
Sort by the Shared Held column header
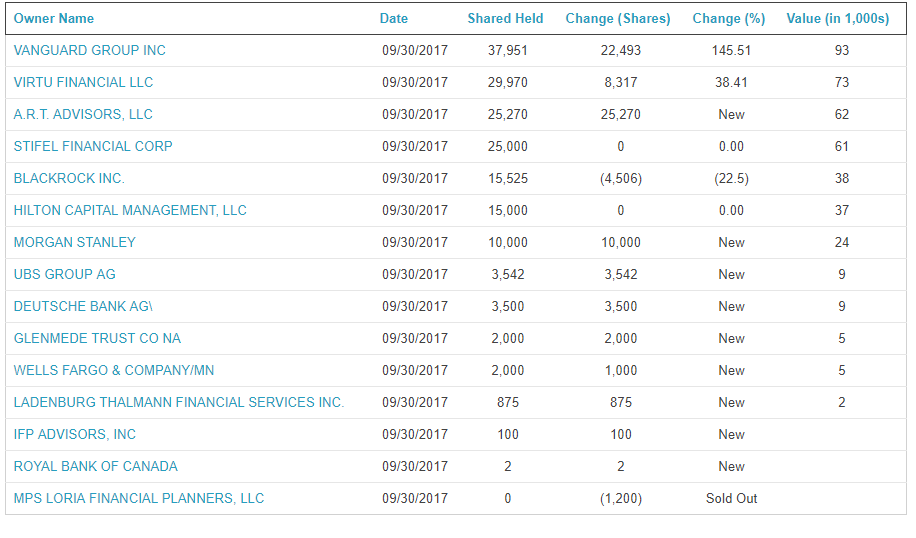[505, 18]
